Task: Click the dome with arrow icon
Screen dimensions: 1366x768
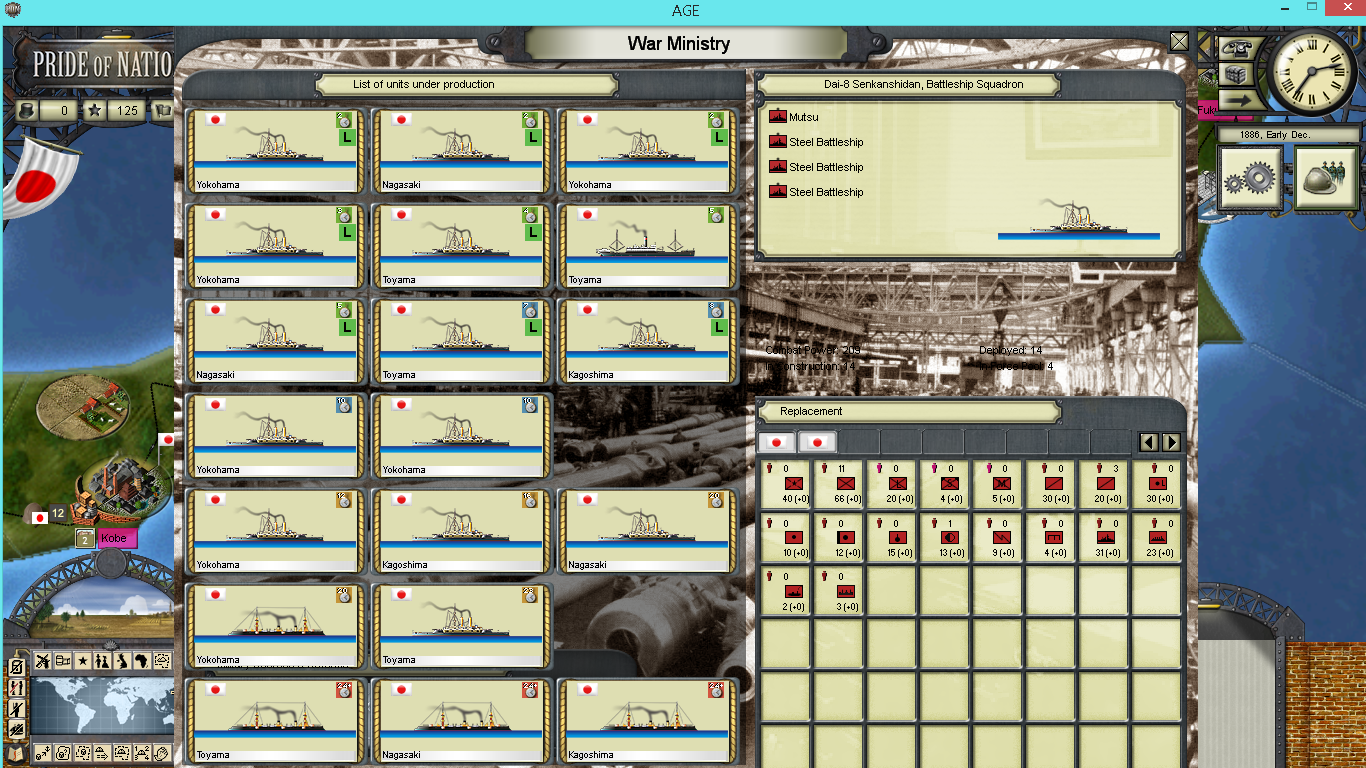Action: pyautogui.click(x=102, y=755)
